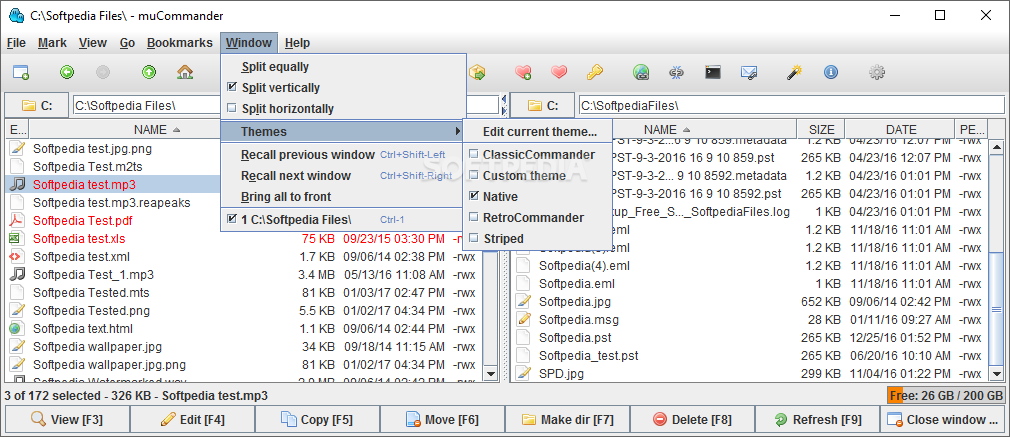Click the web icon of Softpedia text.html
1010x437 pixels.
click(17, 329)
